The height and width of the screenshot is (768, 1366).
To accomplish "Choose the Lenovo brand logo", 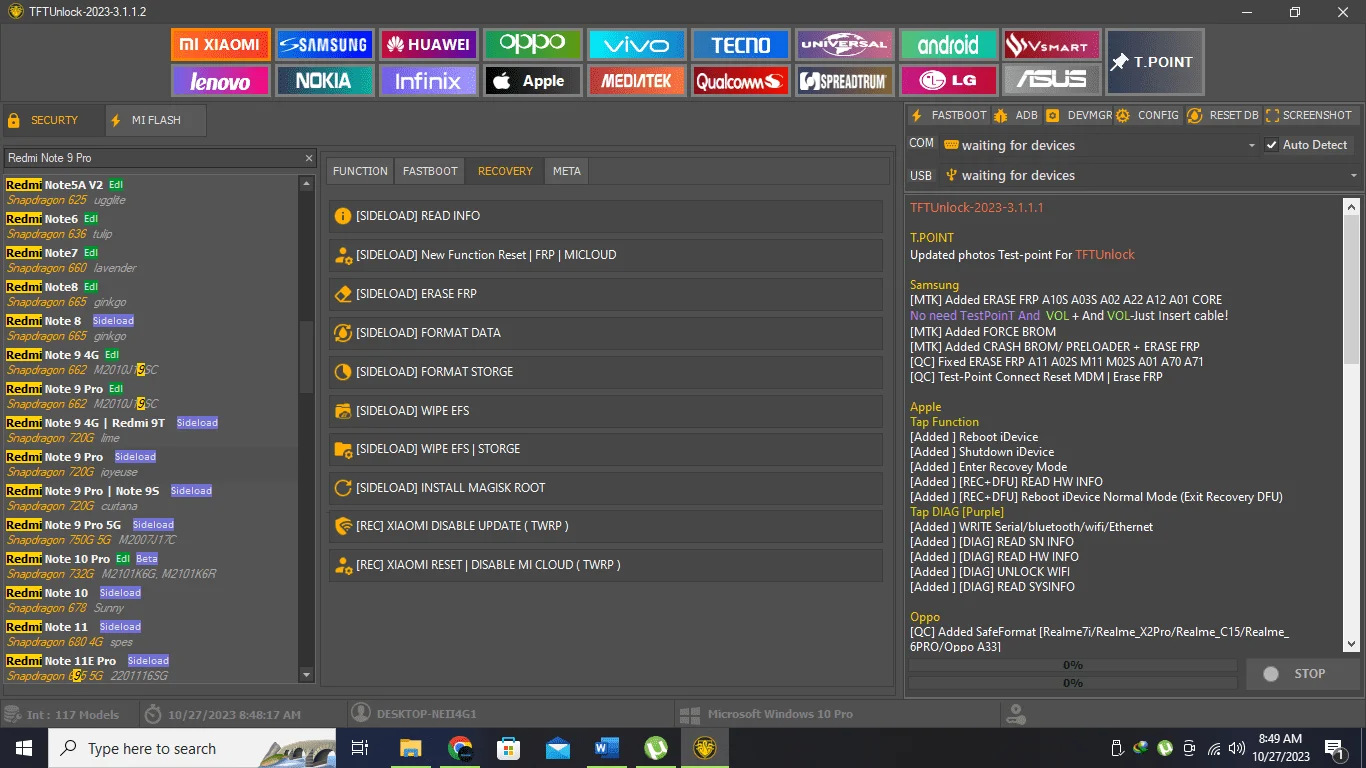I will 220,81.
